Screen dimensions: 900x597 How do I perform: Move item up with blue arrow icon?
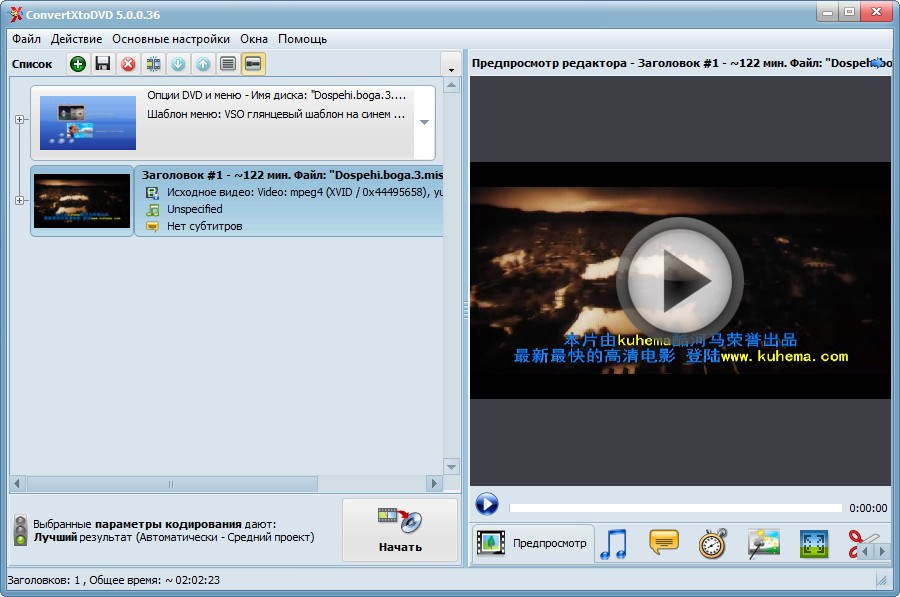203,64
